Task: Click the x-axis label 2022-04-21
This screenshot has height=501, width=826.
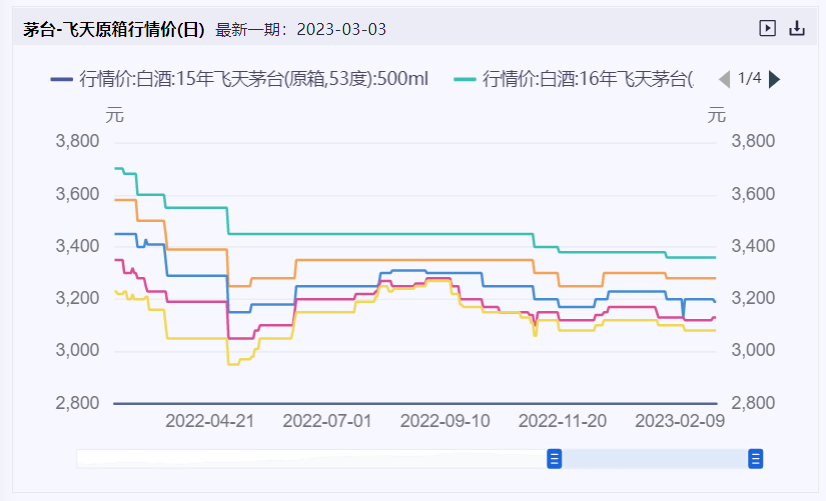Action: click(x=210, y=421)
